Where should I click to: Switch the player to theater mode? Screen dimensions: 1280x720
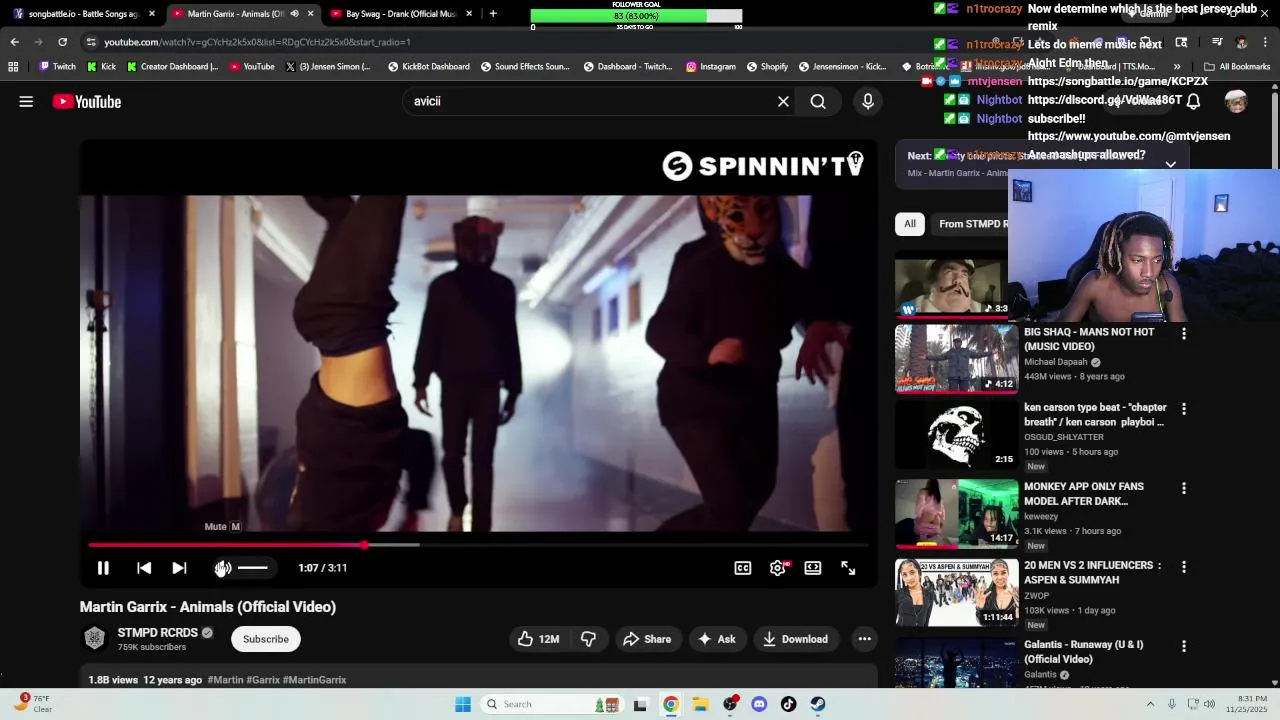click(x=813, y=568)
